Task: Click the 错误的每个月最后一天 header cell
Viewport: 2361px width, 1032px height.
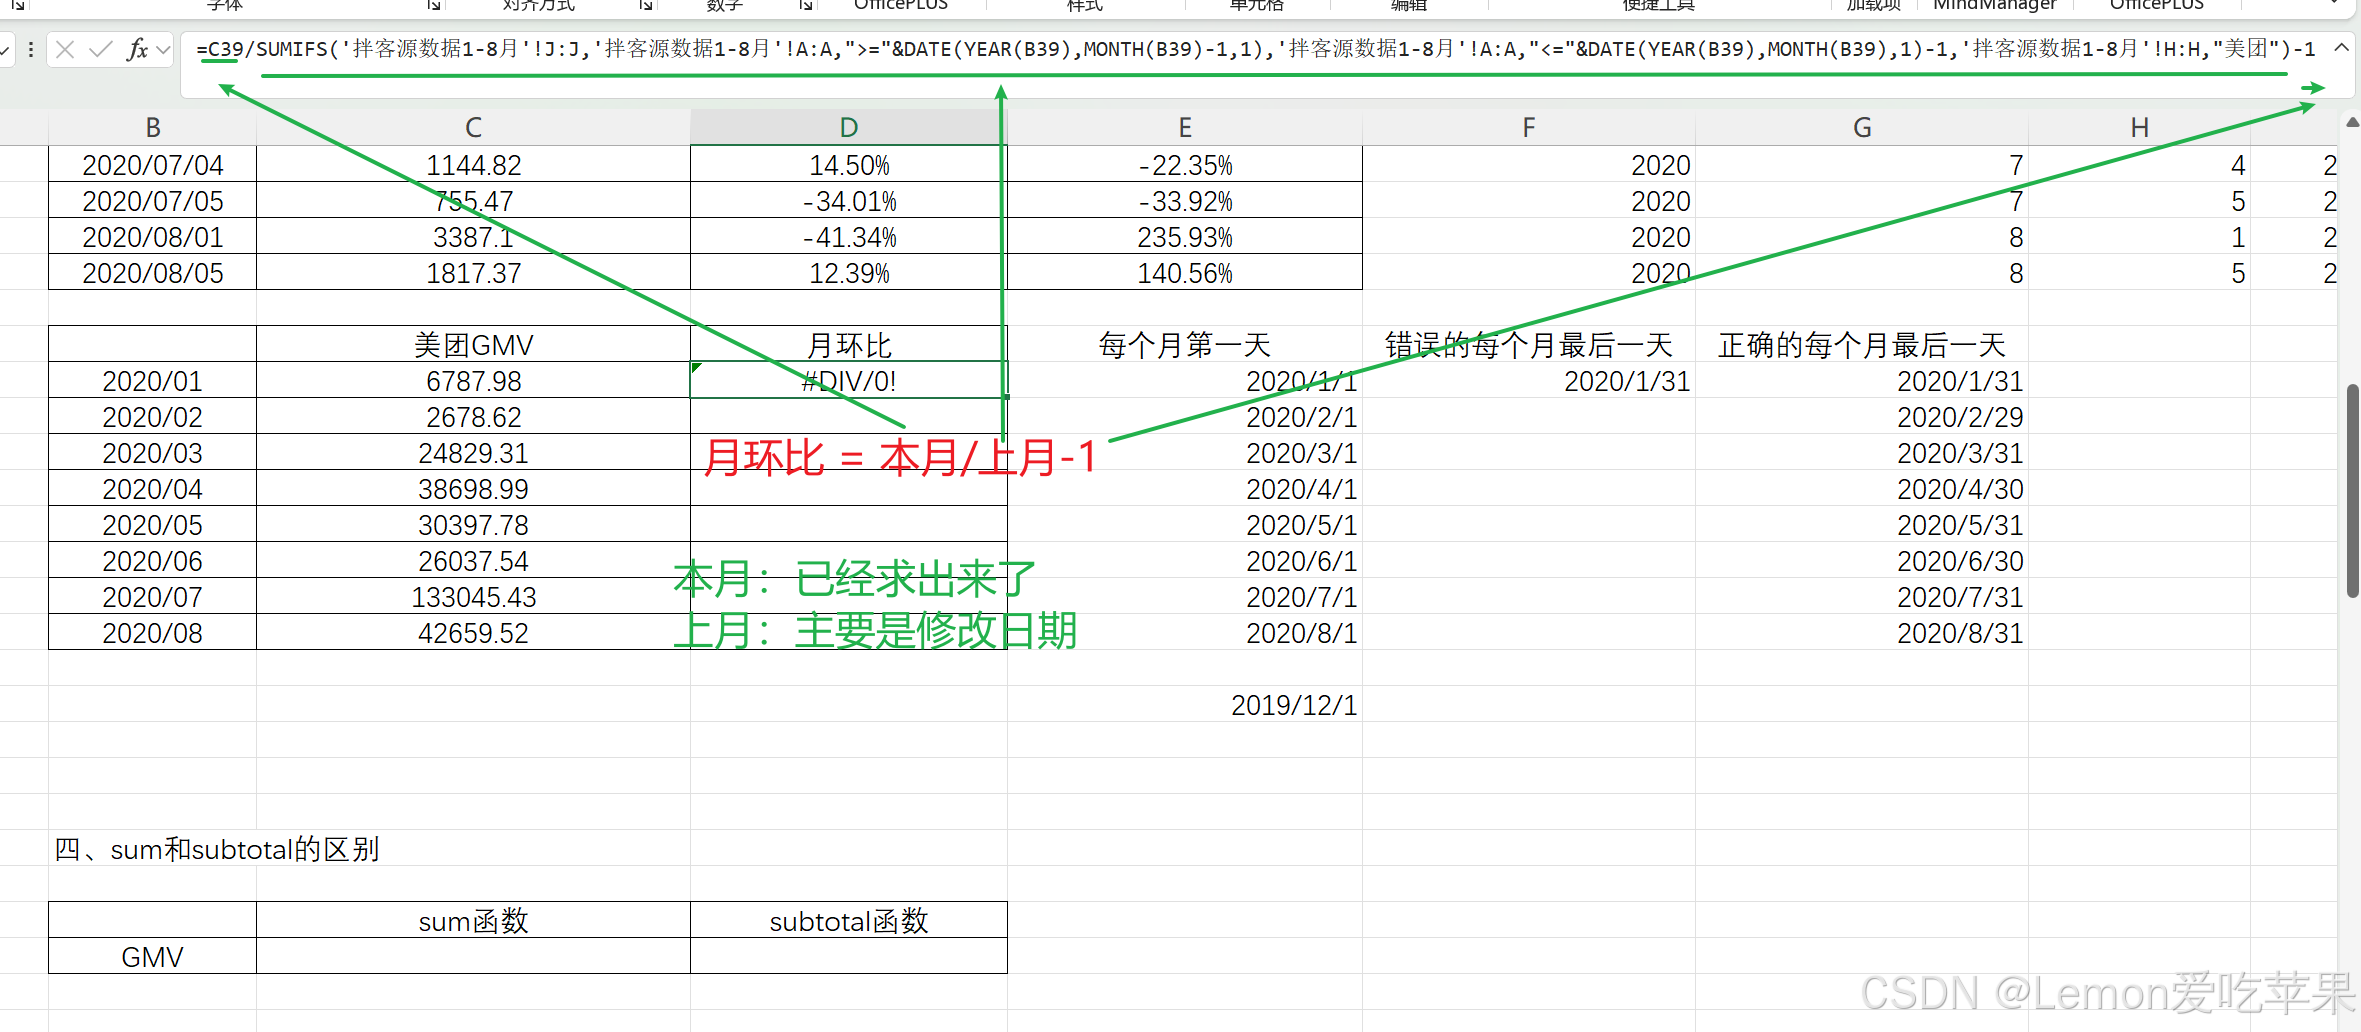Action: (1528, 344)
